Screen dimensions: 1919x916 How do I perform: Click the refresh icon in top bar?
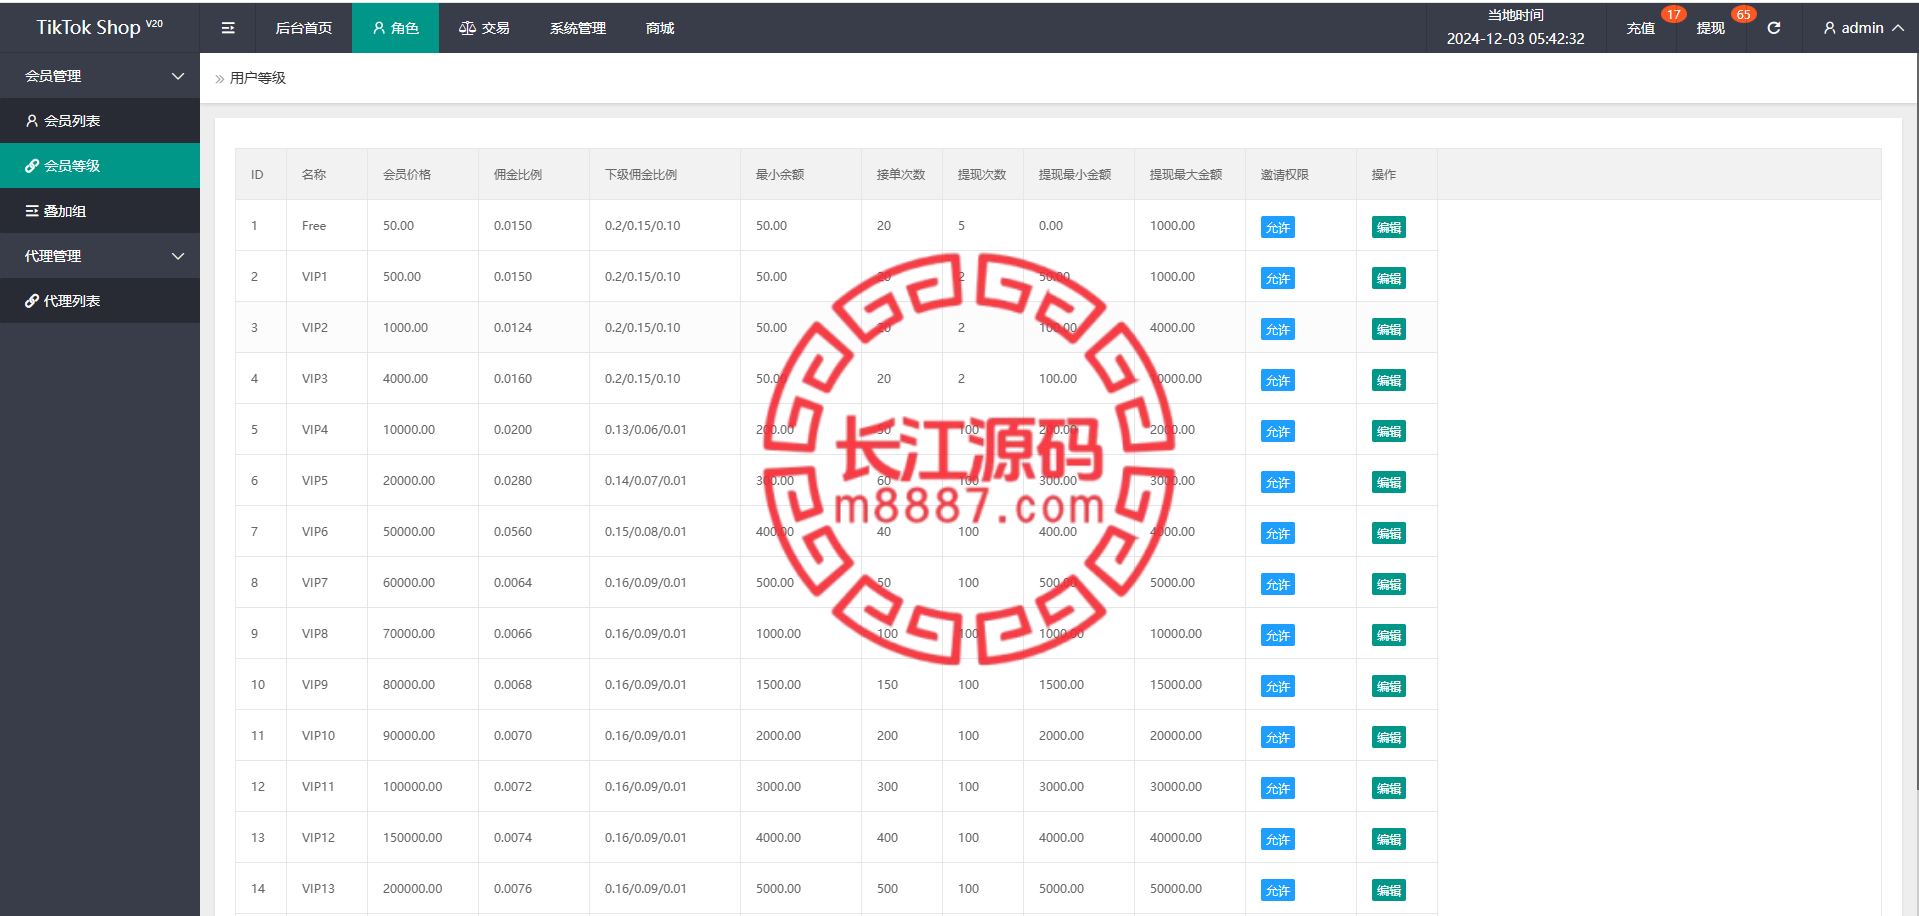click(1774, 28)
